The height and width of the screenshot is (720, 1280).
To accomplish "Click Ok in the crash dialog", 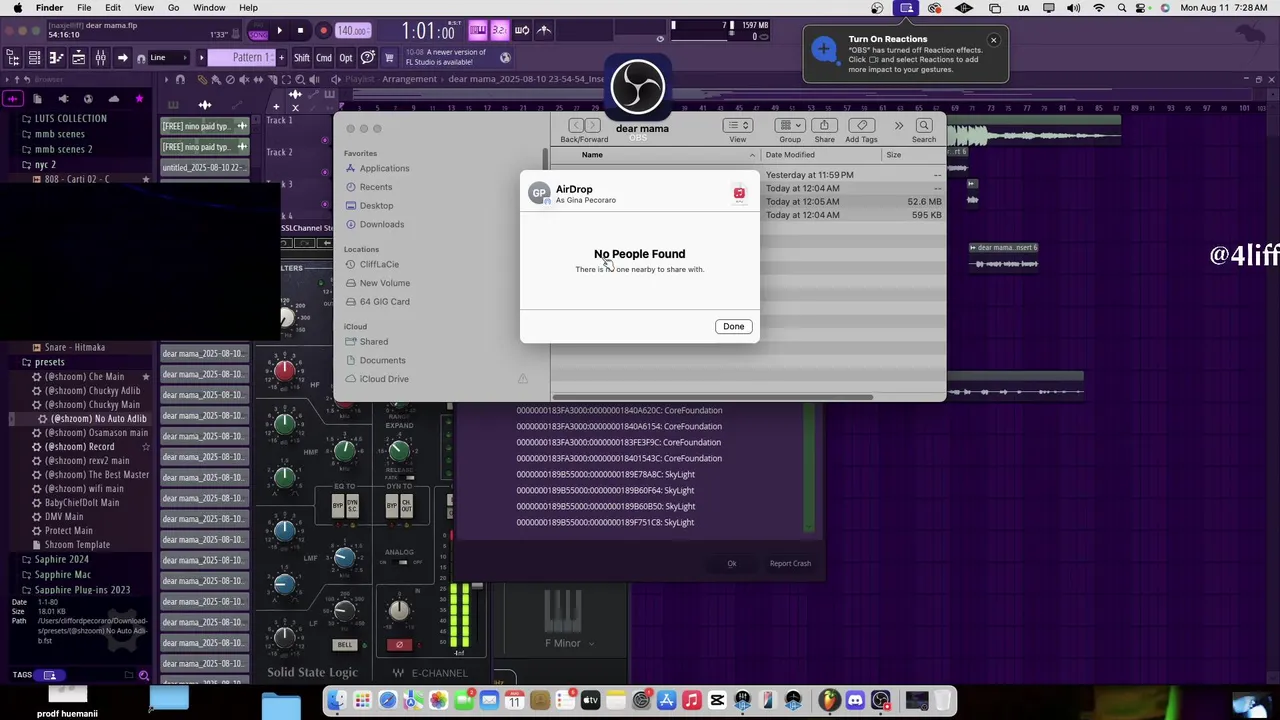I will (x=732, y=563).
